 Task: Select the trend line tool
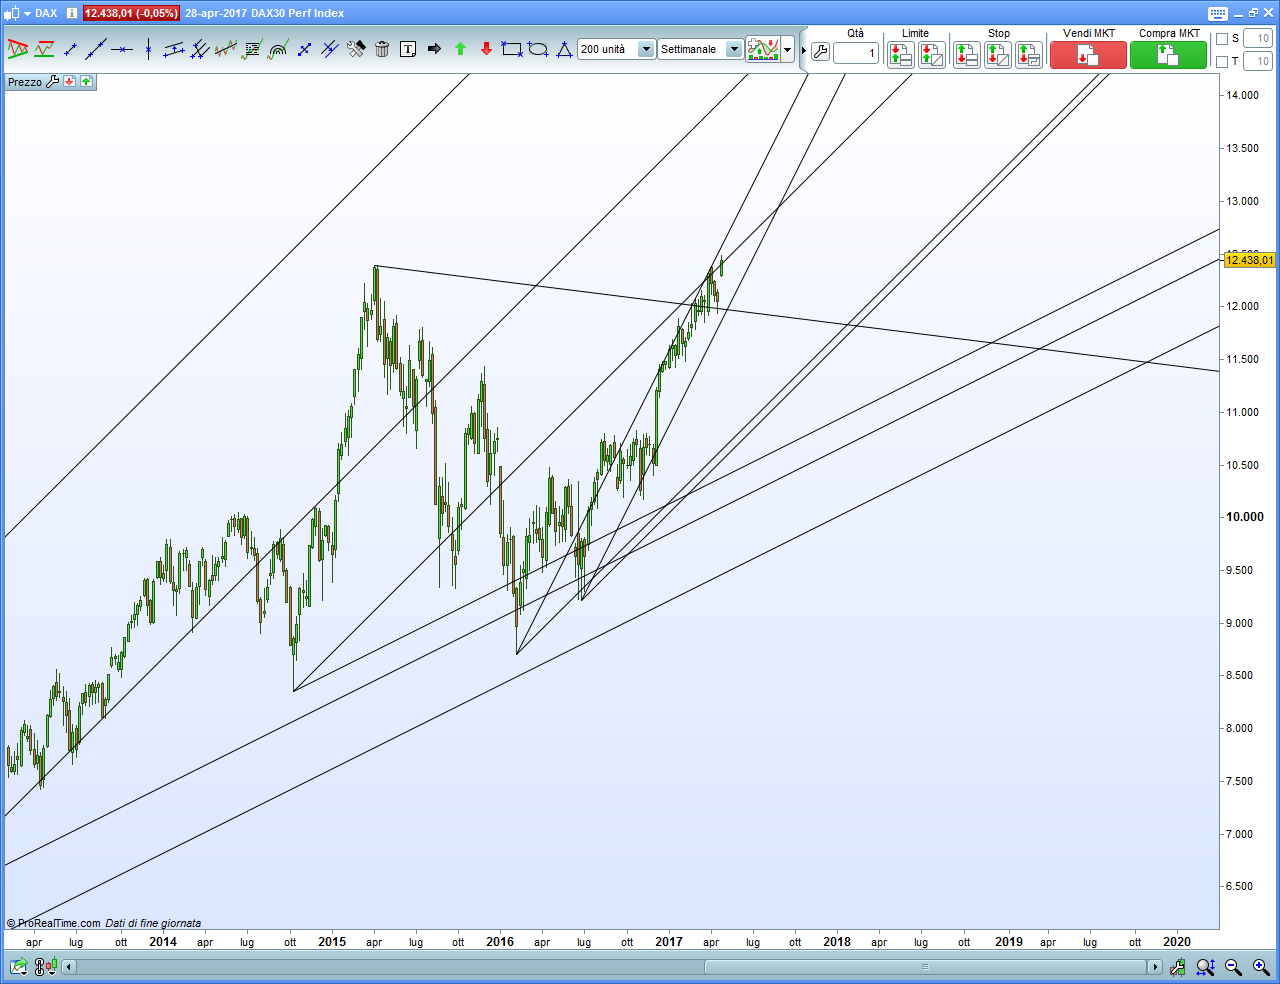(96, 49)
